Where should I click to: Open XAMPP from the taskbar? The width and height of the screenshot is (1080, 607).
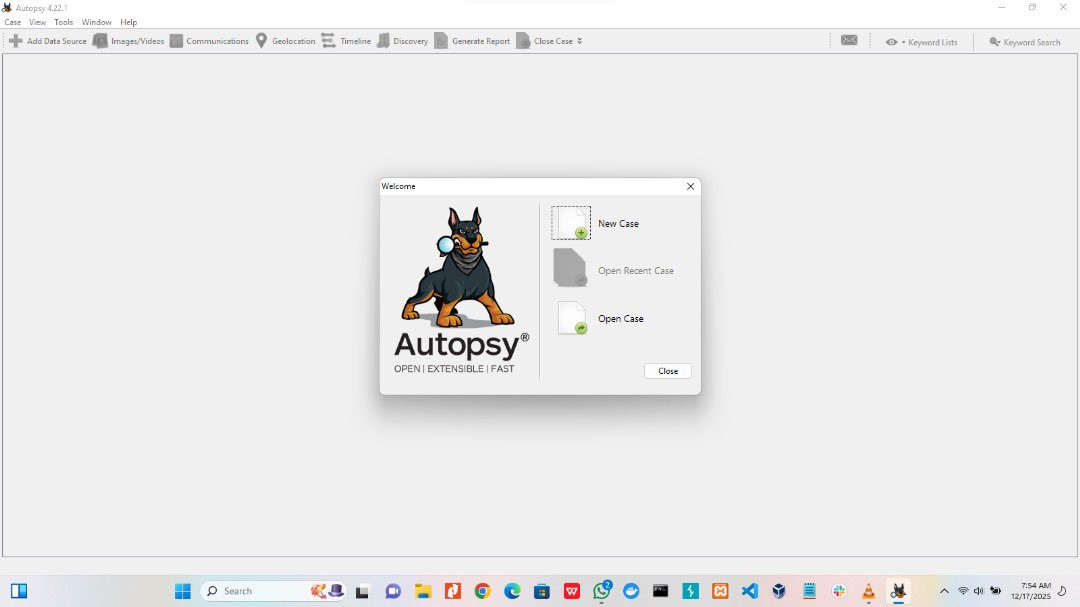[x=720, y=591]
